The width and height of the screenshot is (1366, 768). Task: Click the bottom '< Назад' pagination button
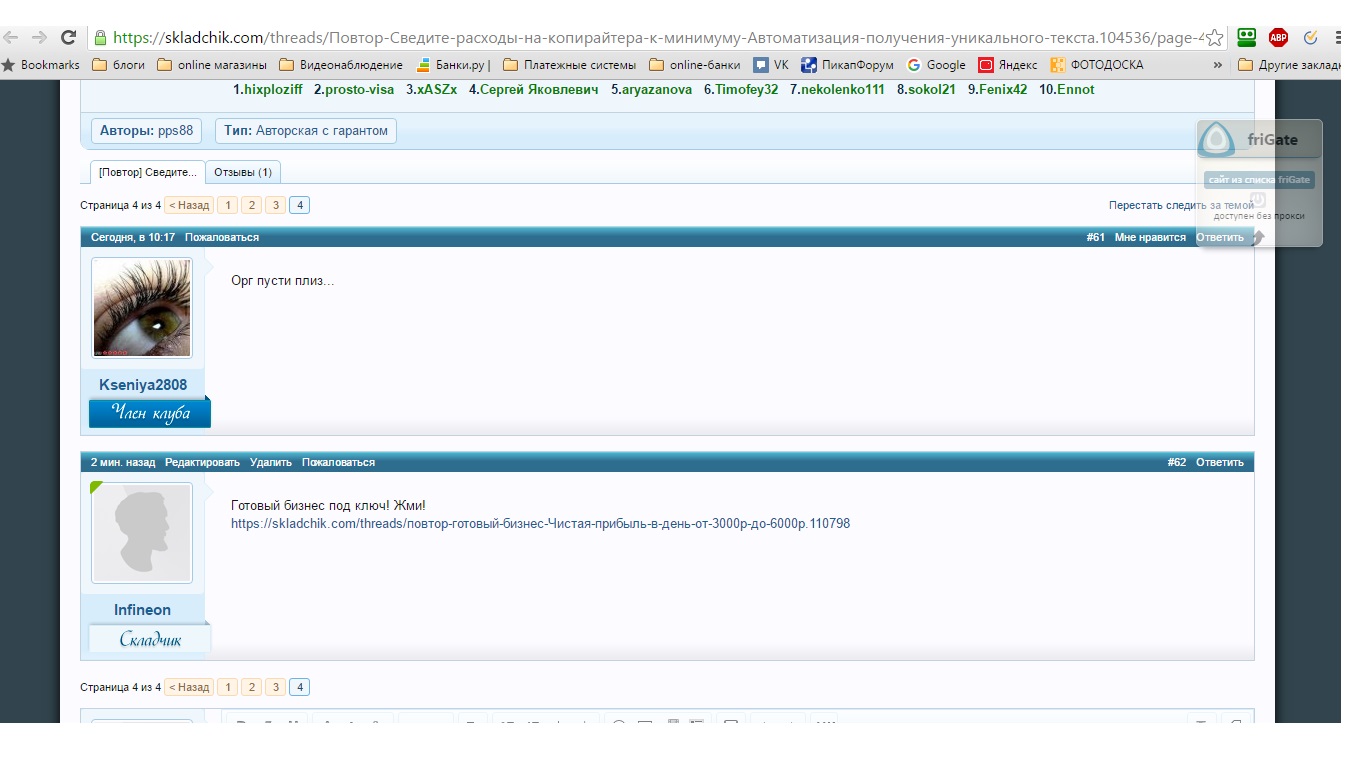188,687
